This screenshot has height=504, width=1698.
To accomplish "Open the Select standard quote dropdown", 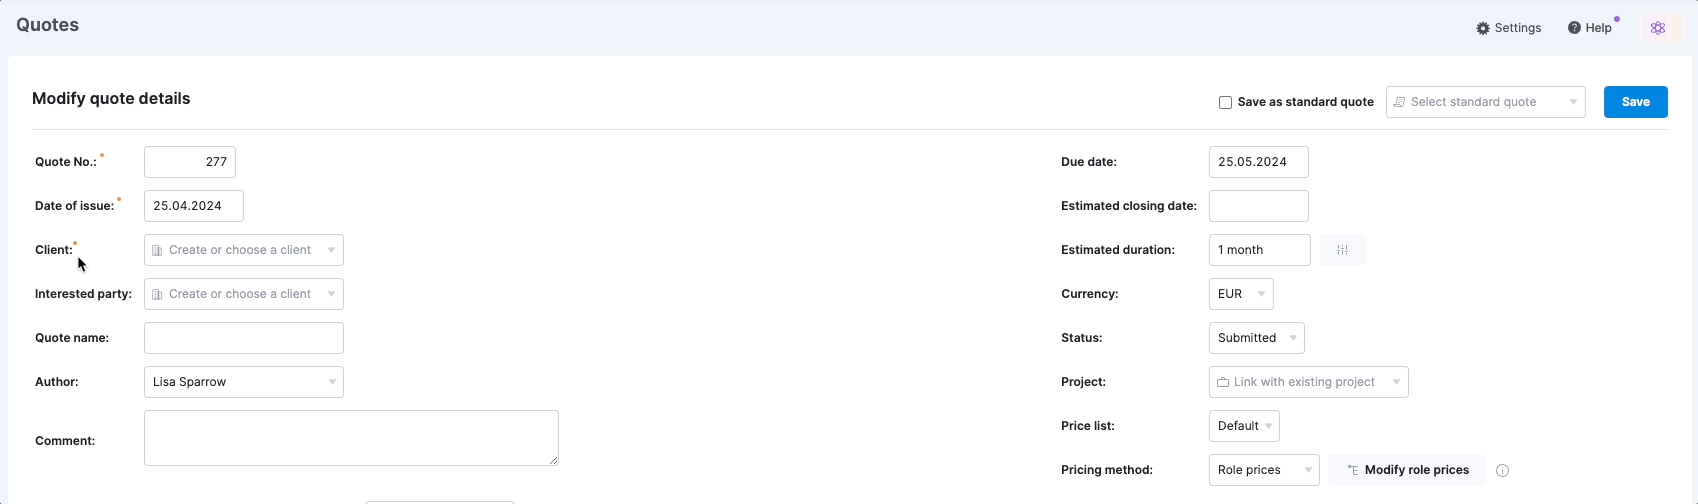I will tap(1485, 102).
